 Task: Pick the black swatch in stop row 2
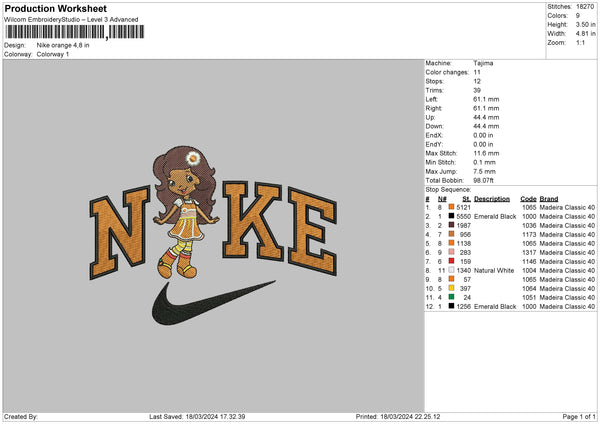[452, 216]
